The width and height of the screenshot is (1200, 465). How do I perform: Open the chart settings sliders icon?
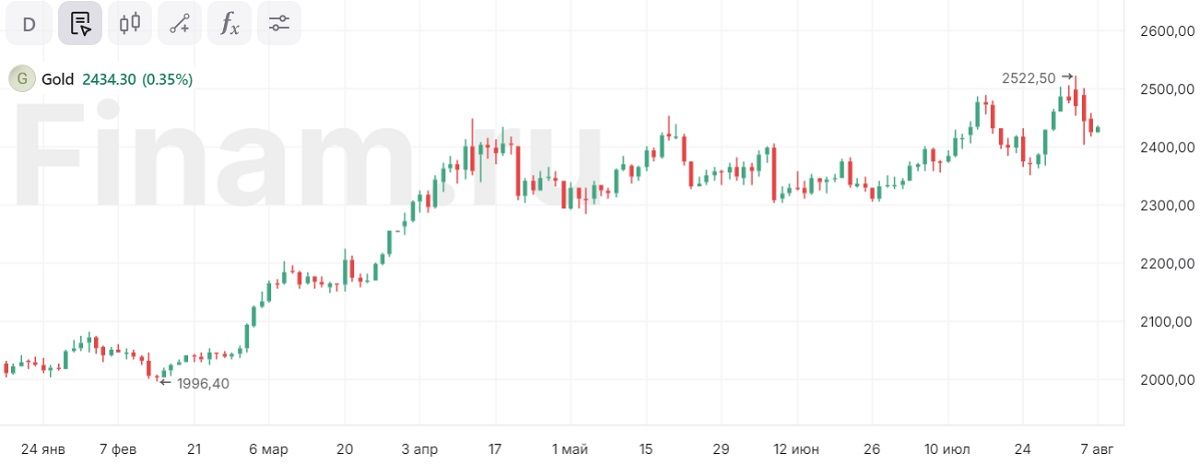click(x=279, y=24)
